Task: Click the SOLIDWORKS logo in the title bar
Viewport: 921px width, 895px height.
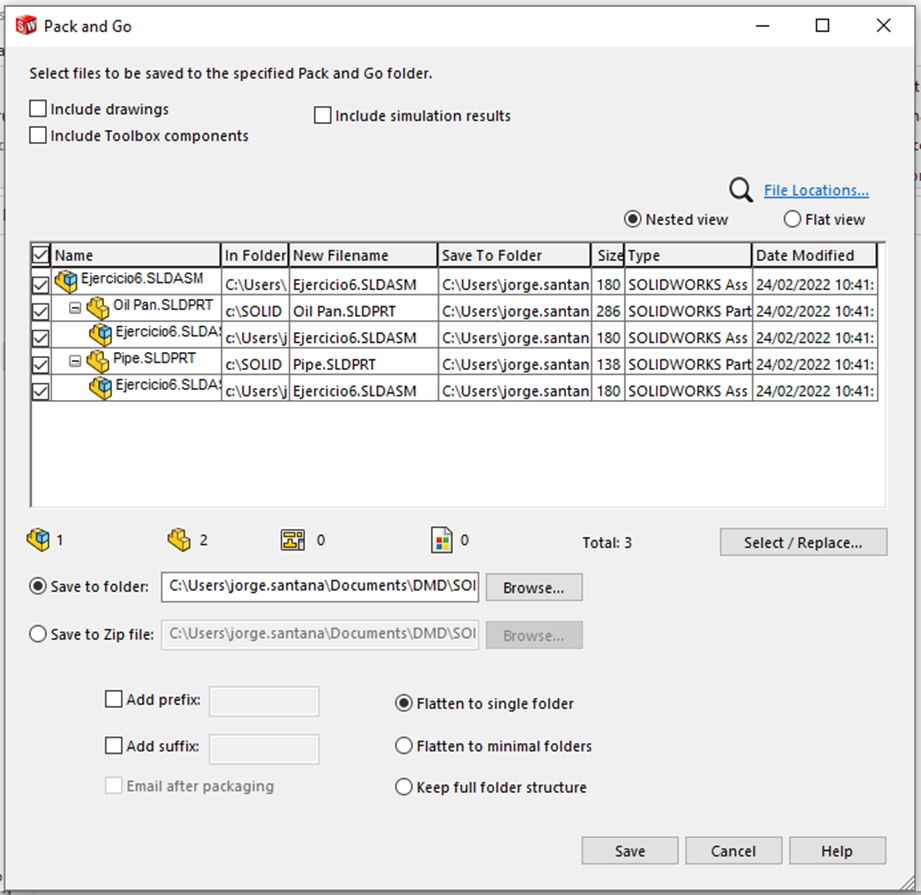Action: click(x=26, y=26)
